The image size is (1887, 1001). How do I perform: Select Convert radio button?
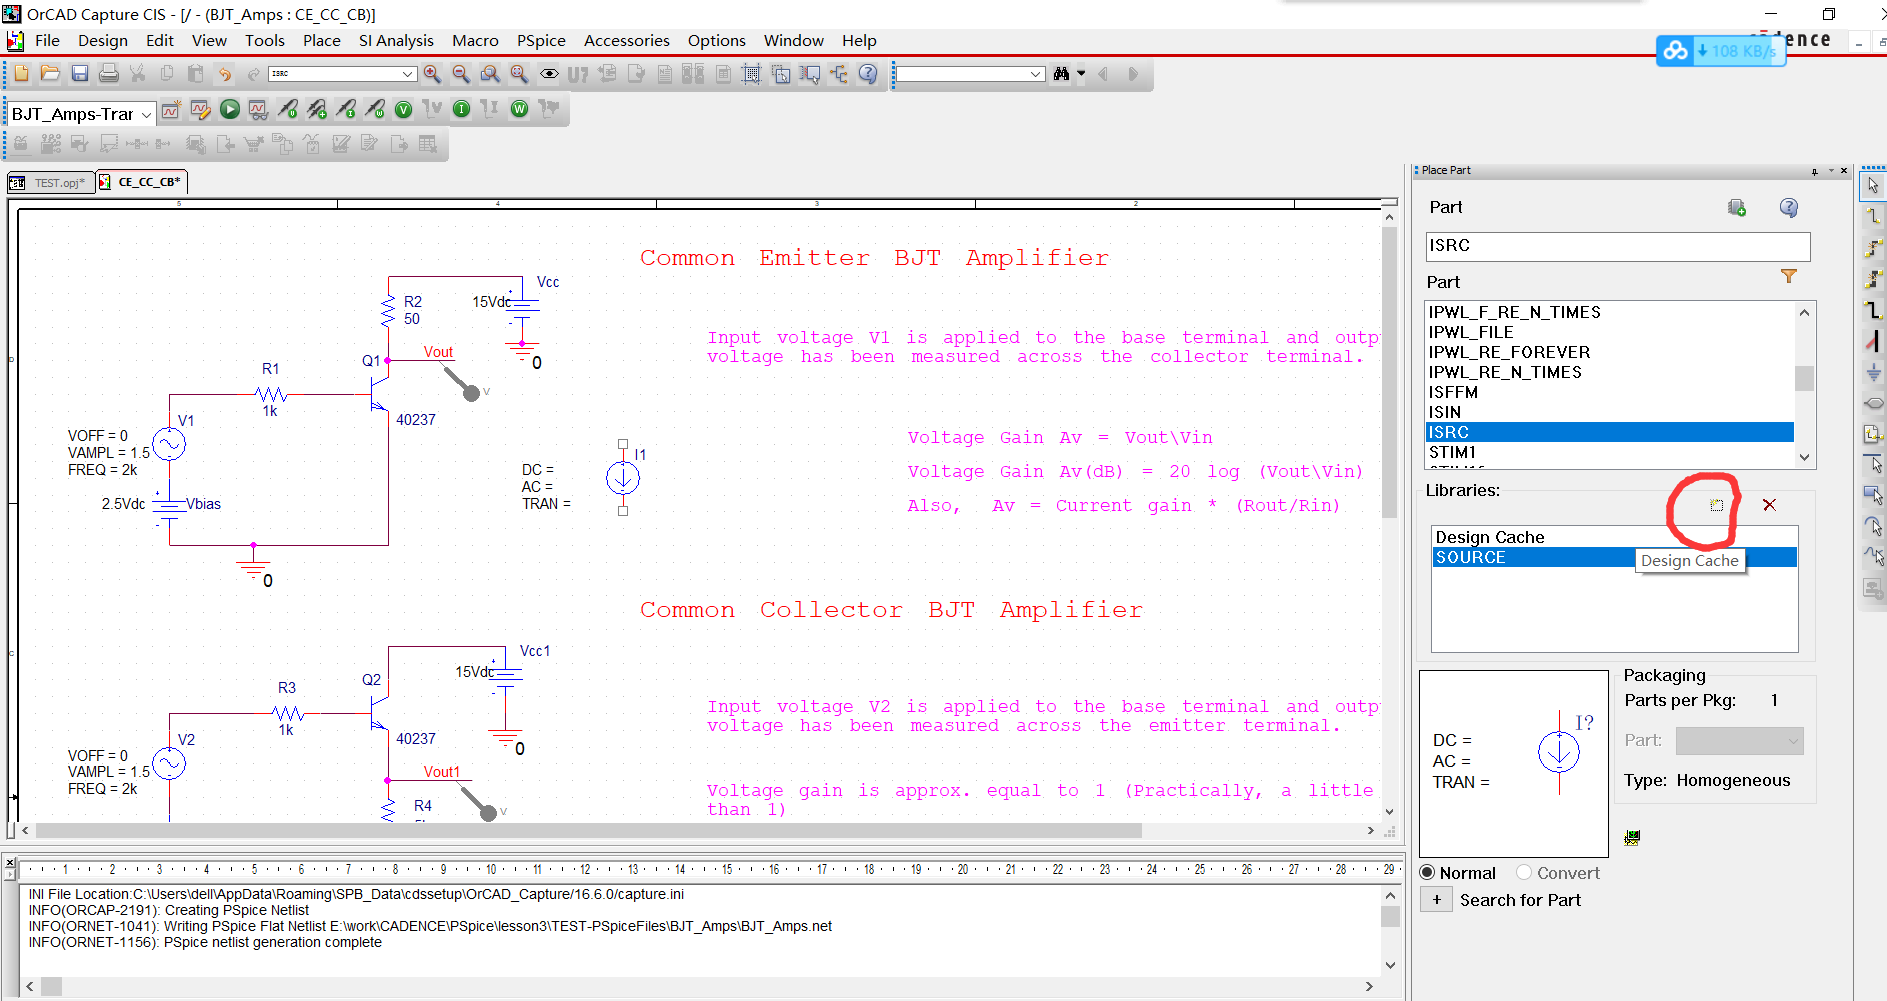point(1524,873)
